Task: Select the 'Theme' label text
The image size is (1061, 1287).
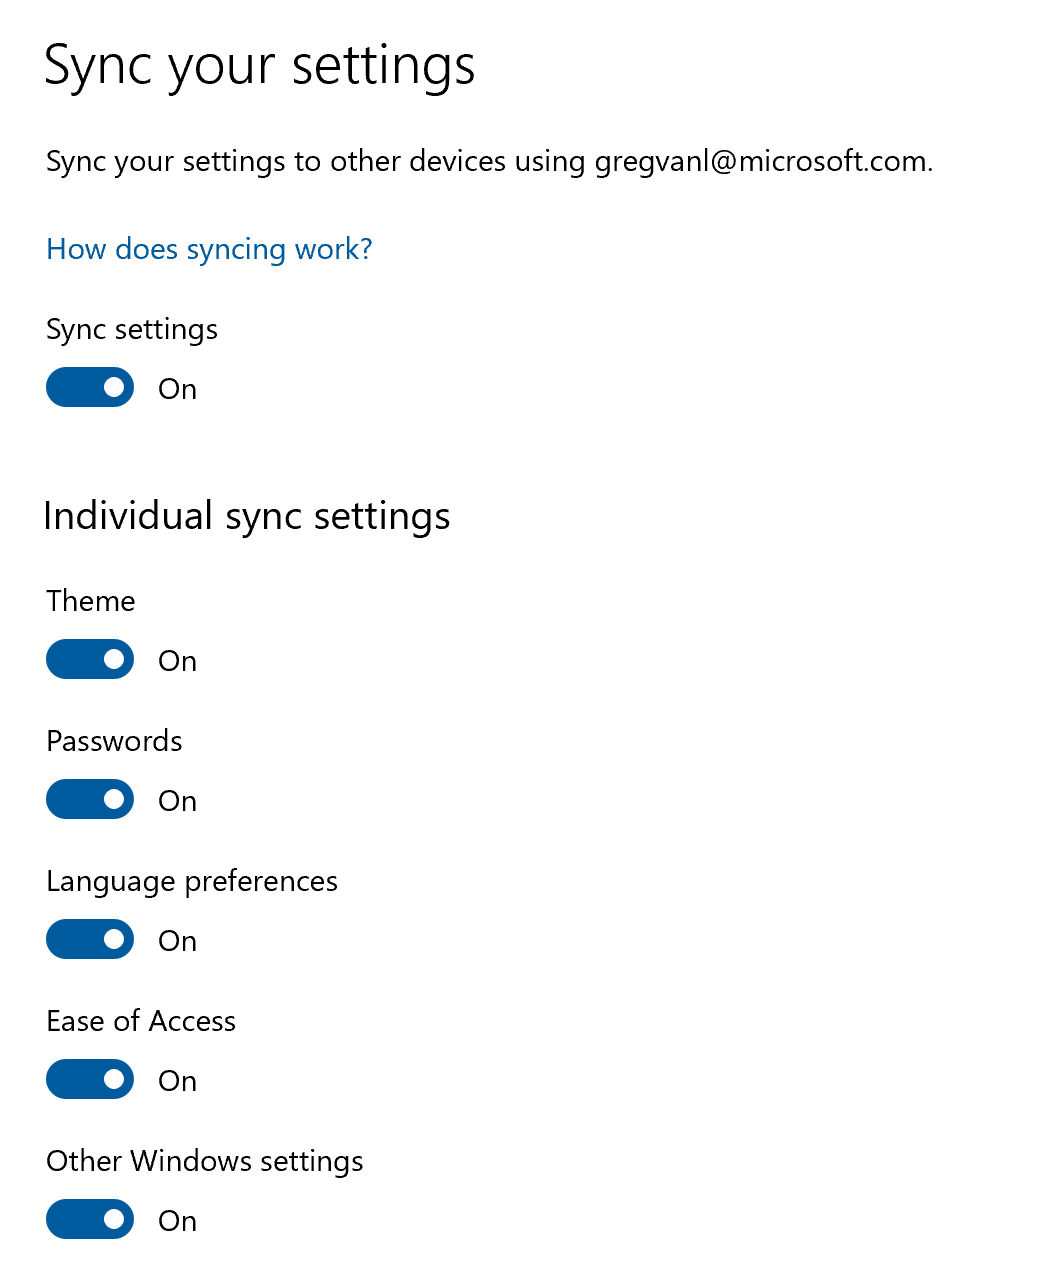Action: pyautogui.click(x=90, y=601)
